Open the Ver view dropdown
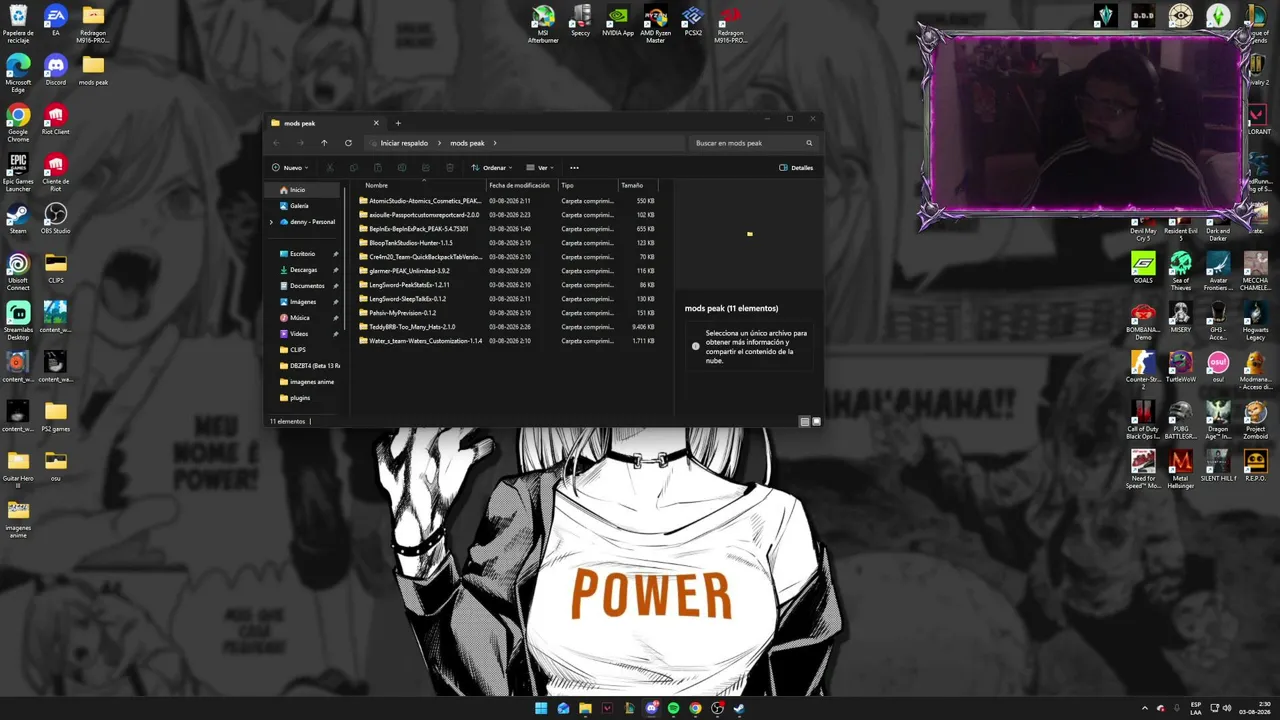1280x720 pixels. tap(539, 168)
